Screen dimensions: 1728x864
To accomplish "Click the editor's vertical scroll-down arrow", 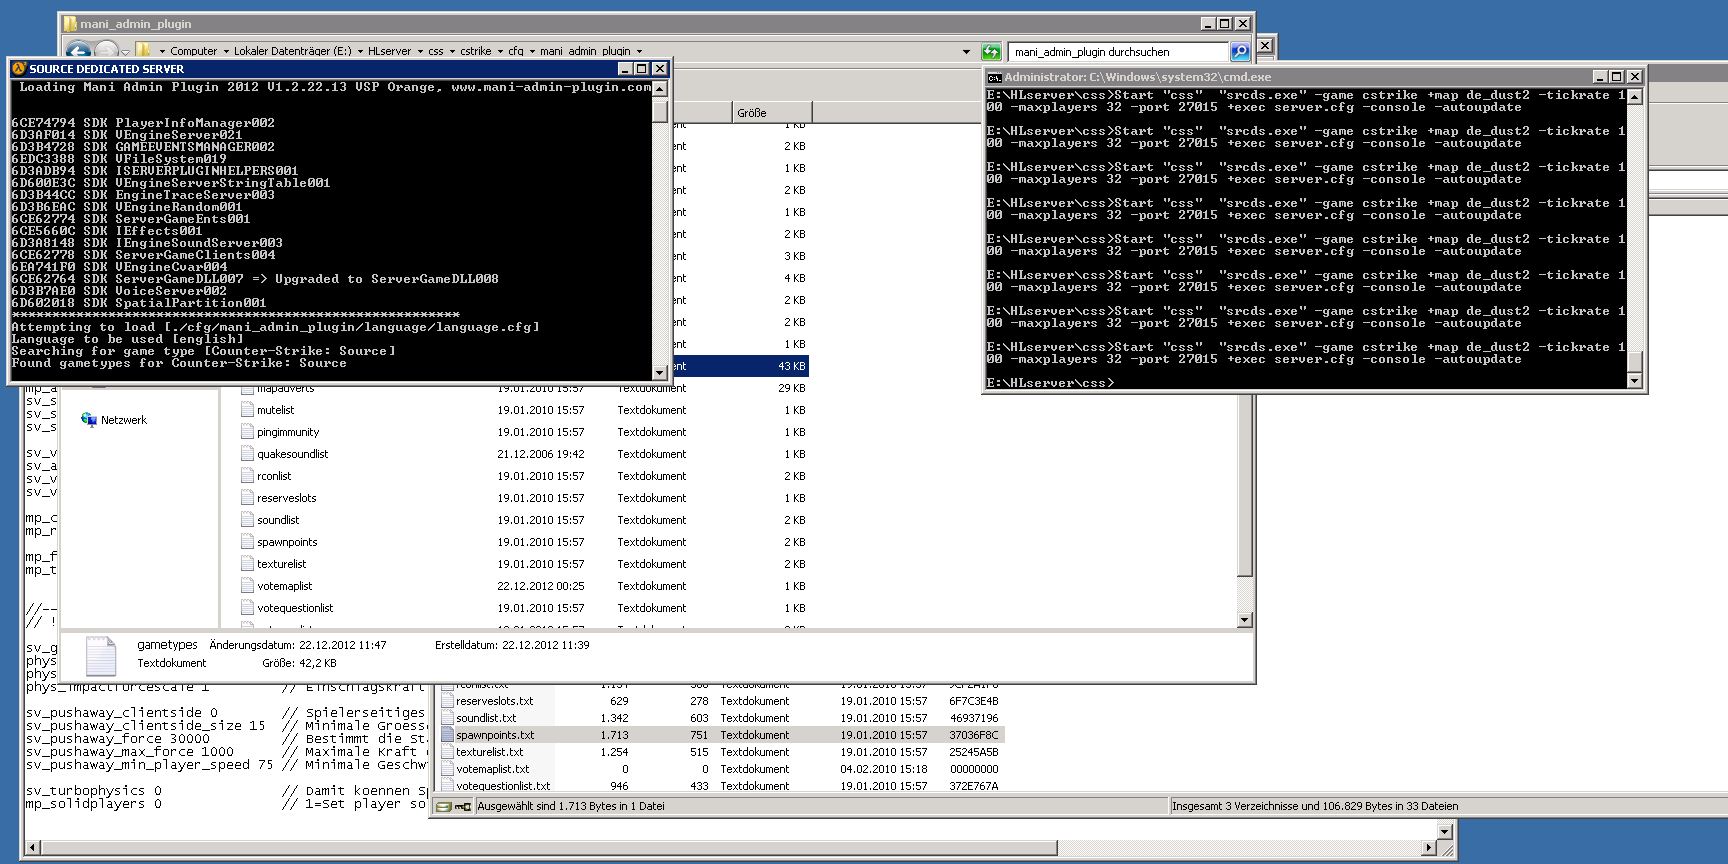I will pyautogui.click(x=1444, y=831).
